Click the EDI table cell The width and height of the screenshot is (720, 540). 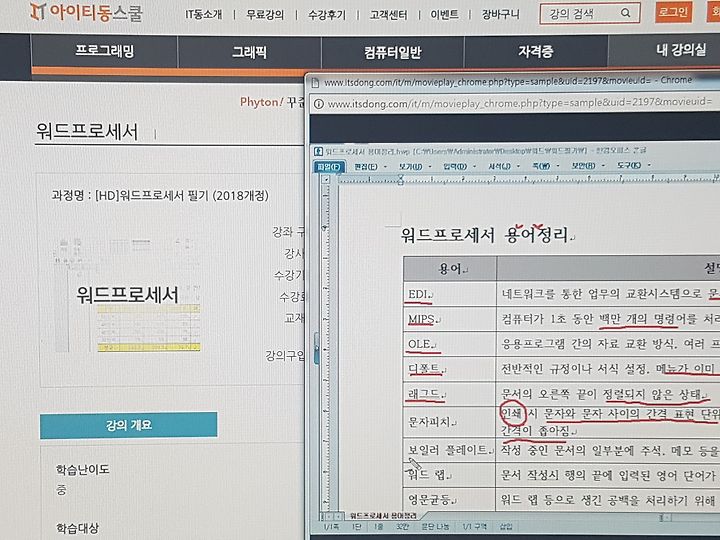pos(450,294)
